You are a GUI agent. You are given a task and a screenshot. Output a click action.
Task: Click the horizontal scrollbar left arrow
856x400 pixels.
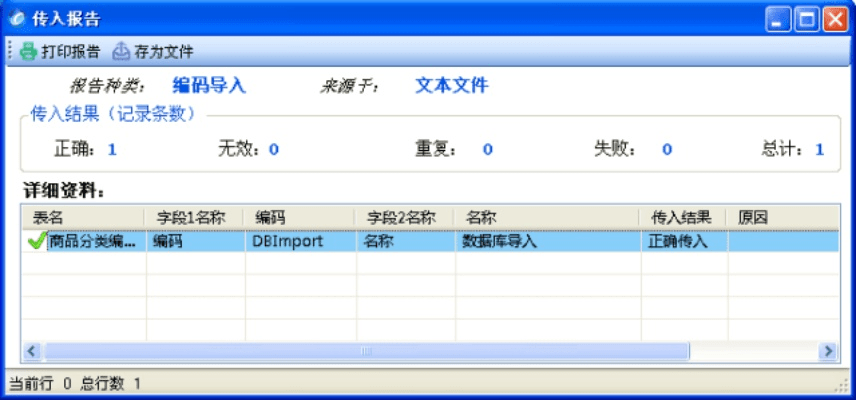[x=32, y=351]
